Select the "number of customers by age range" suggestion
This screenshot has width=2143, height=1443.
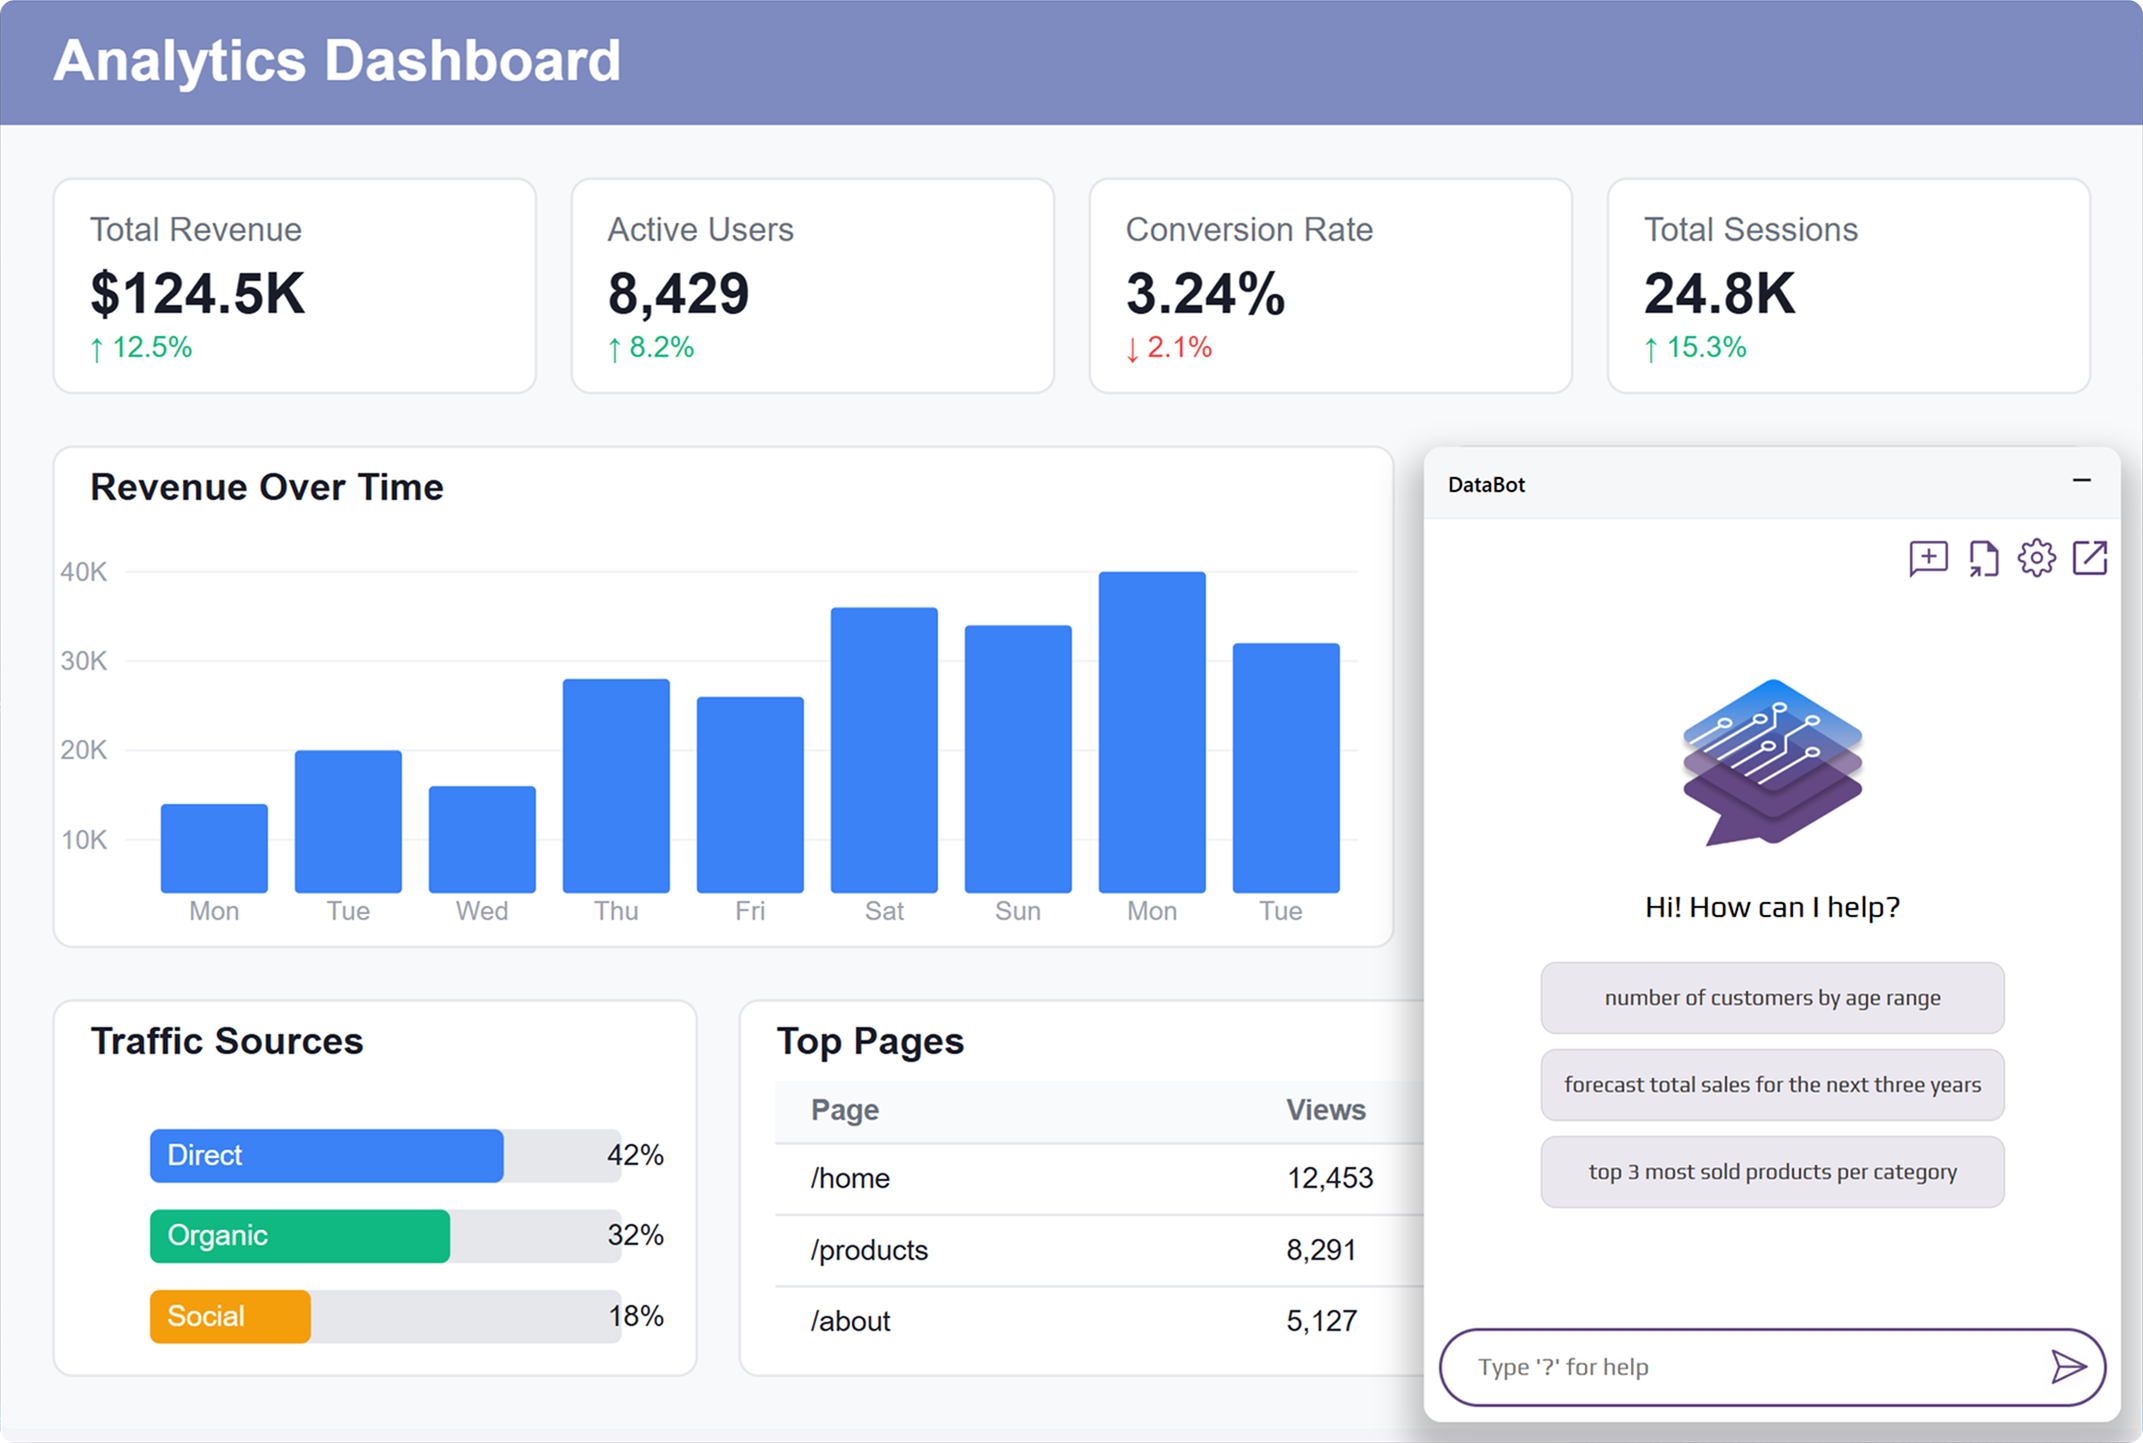pos(1772,997)
